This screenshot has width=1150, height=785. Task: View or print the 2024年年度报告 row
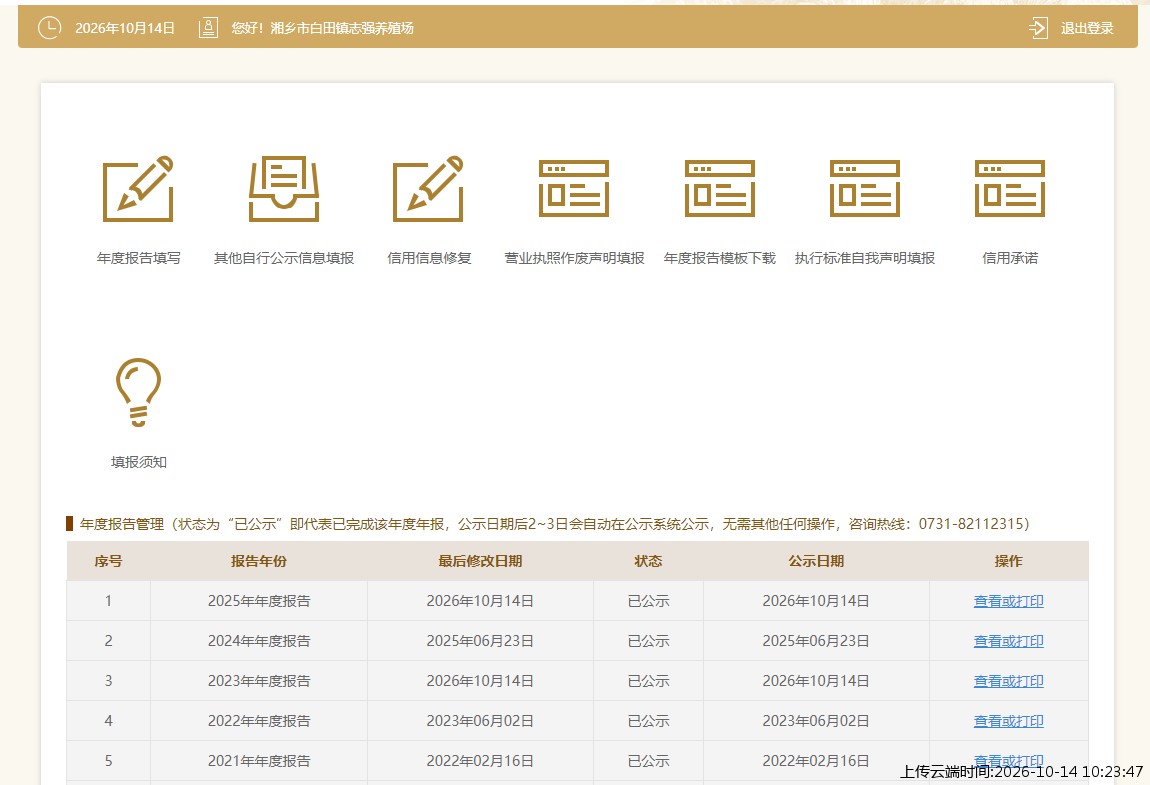[x=1008, y=640]
